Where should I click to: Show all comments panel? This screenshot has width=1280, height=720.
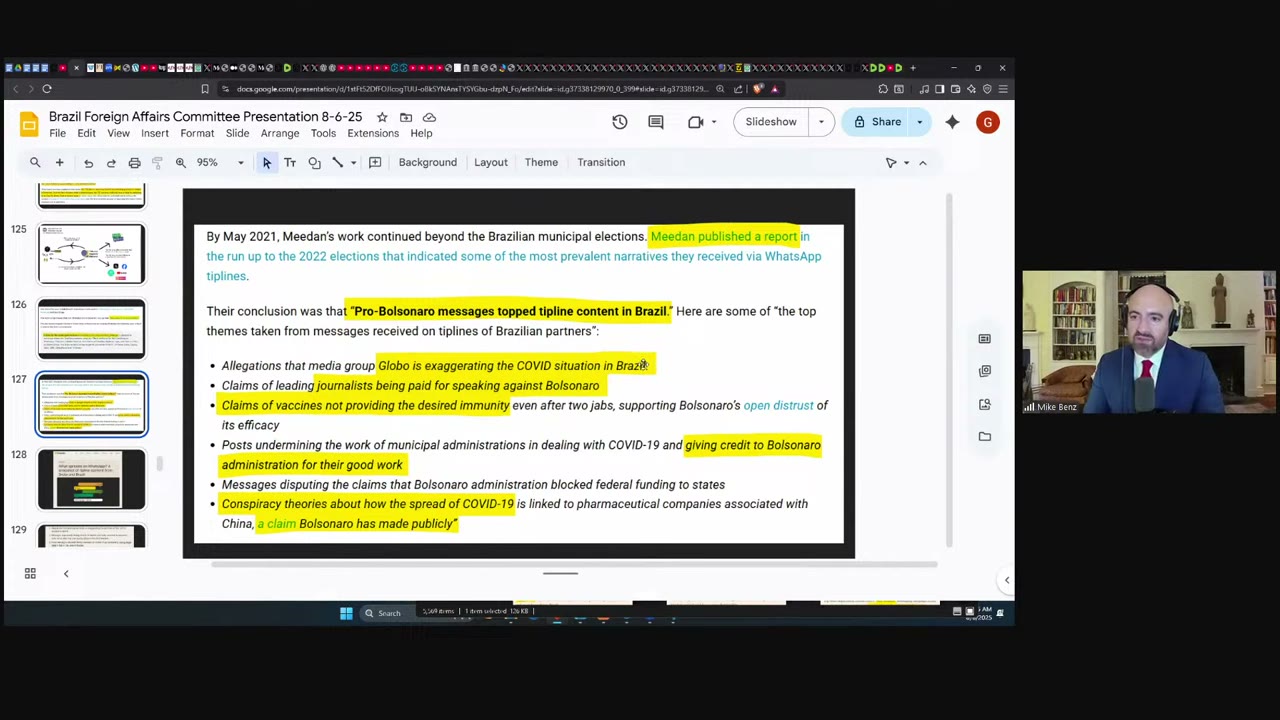pyautogui.click(x=656, y=122)
